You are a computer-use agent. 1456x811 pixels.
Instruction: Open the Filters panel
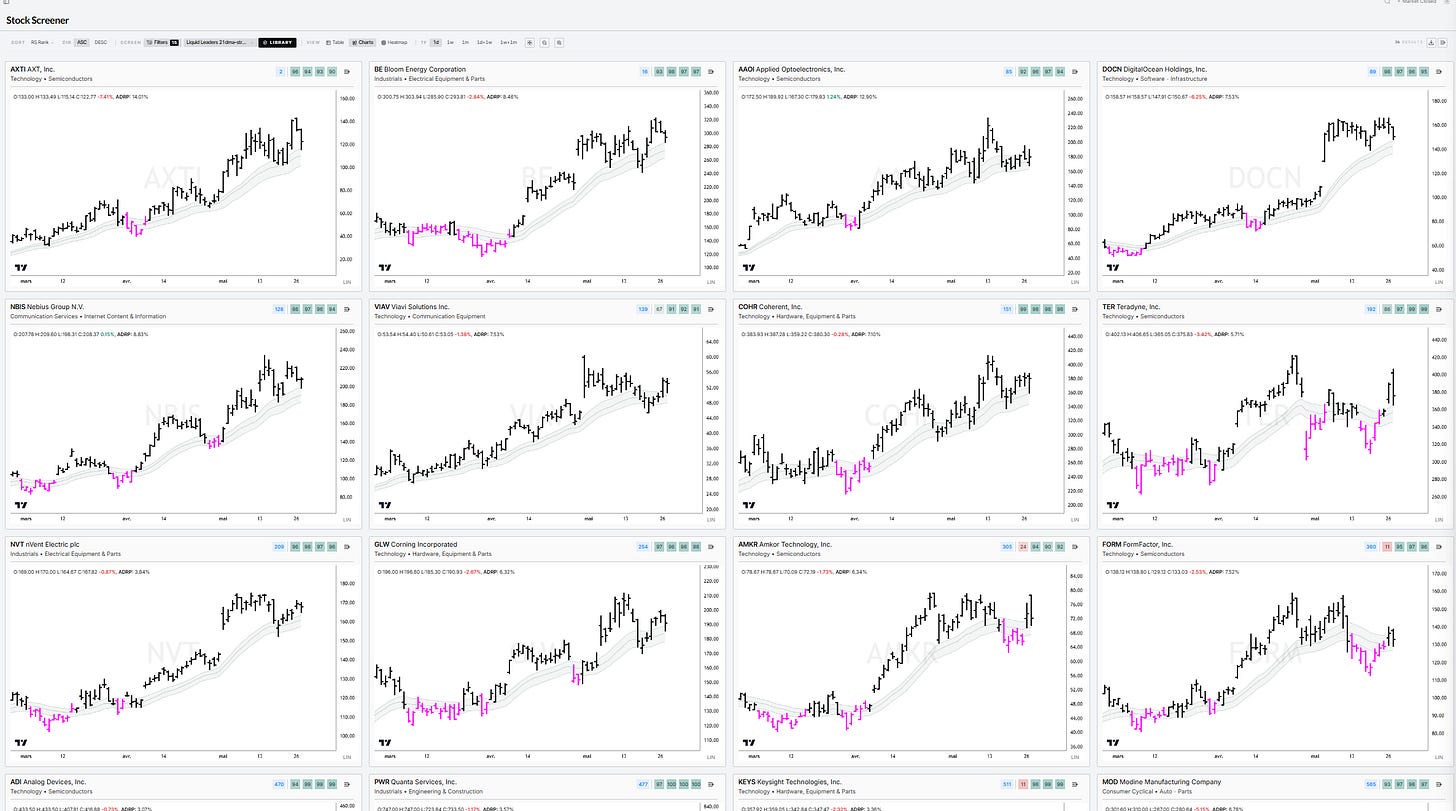(x=162, y=42)
